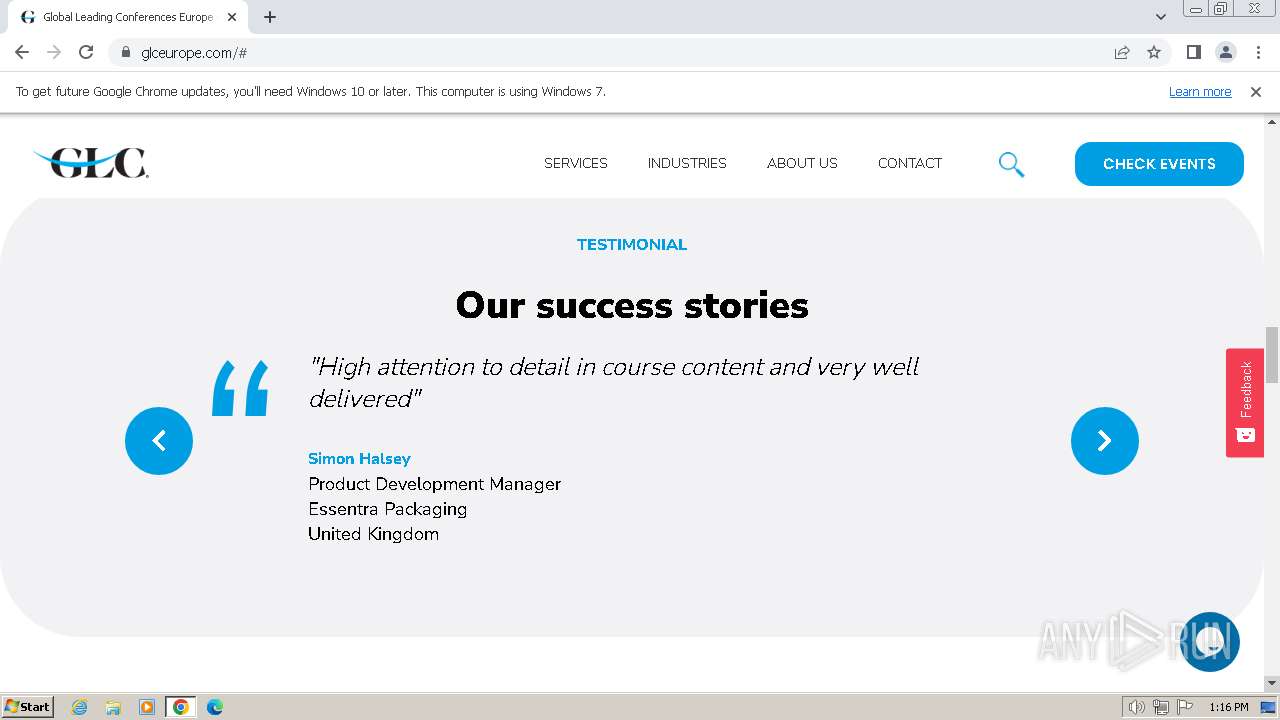Go to the CONTACT page
Screen dimensions: 1280x720
click(910, 163)
